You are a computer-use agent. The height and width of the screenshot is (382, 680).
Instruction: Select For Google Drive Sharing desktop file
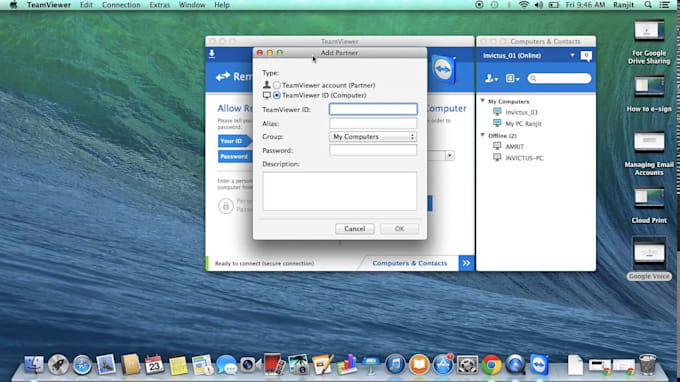click(x=649, y=42)
